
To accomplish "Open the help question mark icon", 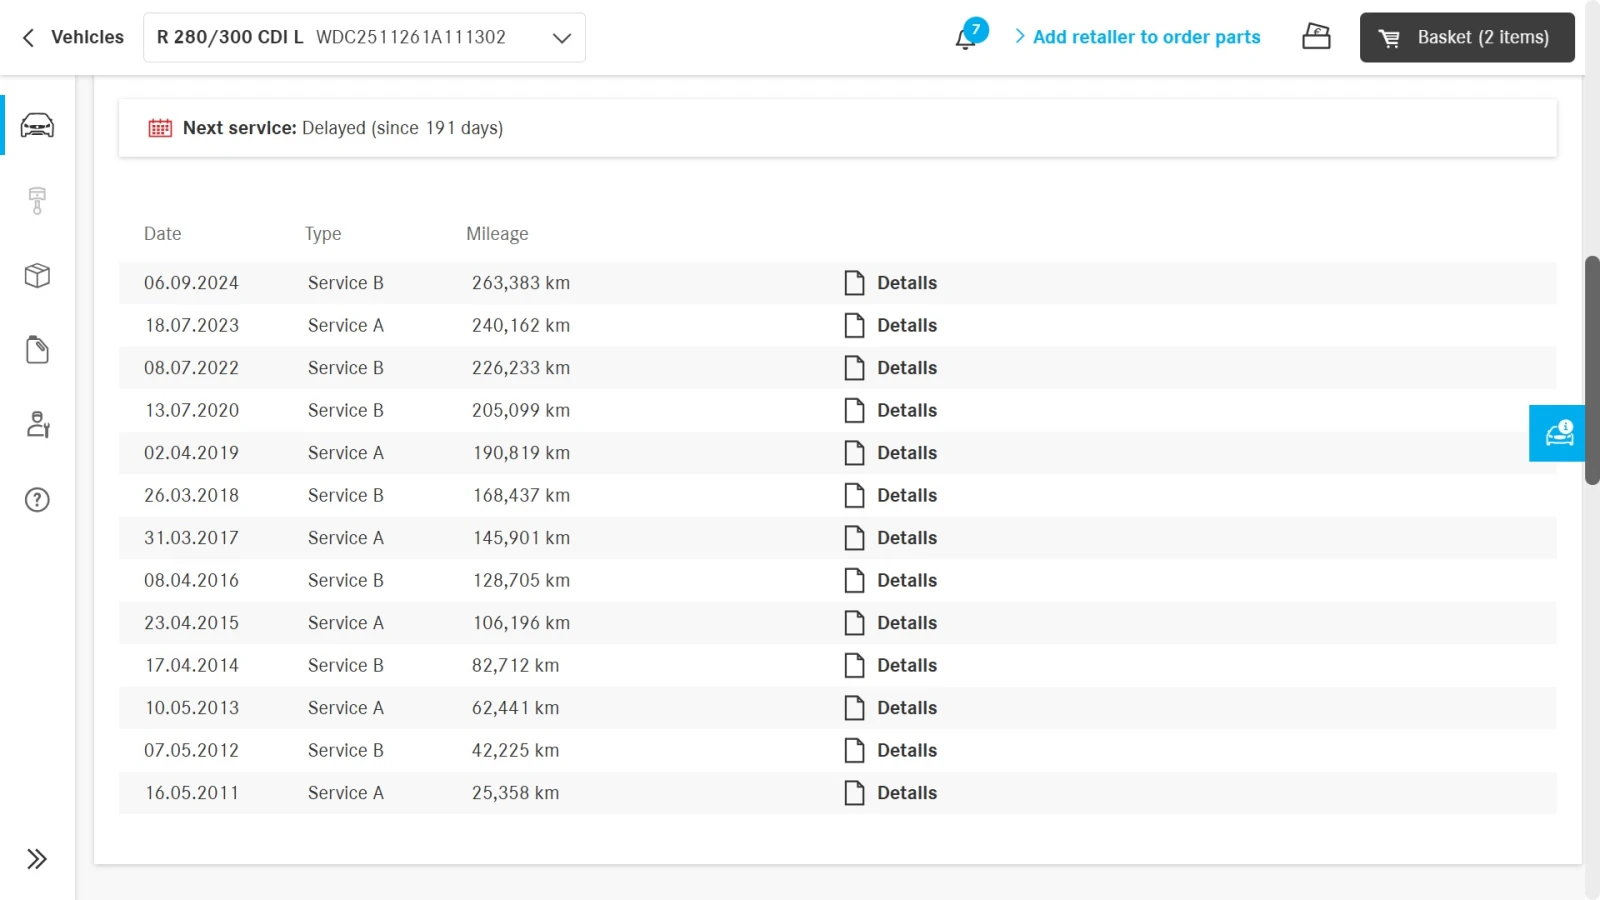I will click(37, 500).
